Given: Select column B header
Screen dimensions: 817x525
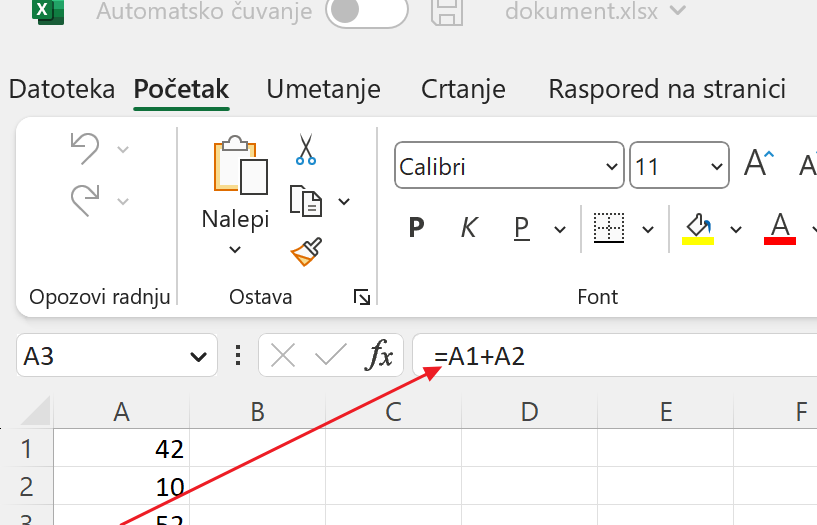Looking at the screenshot, I should (x=257, y=412).
